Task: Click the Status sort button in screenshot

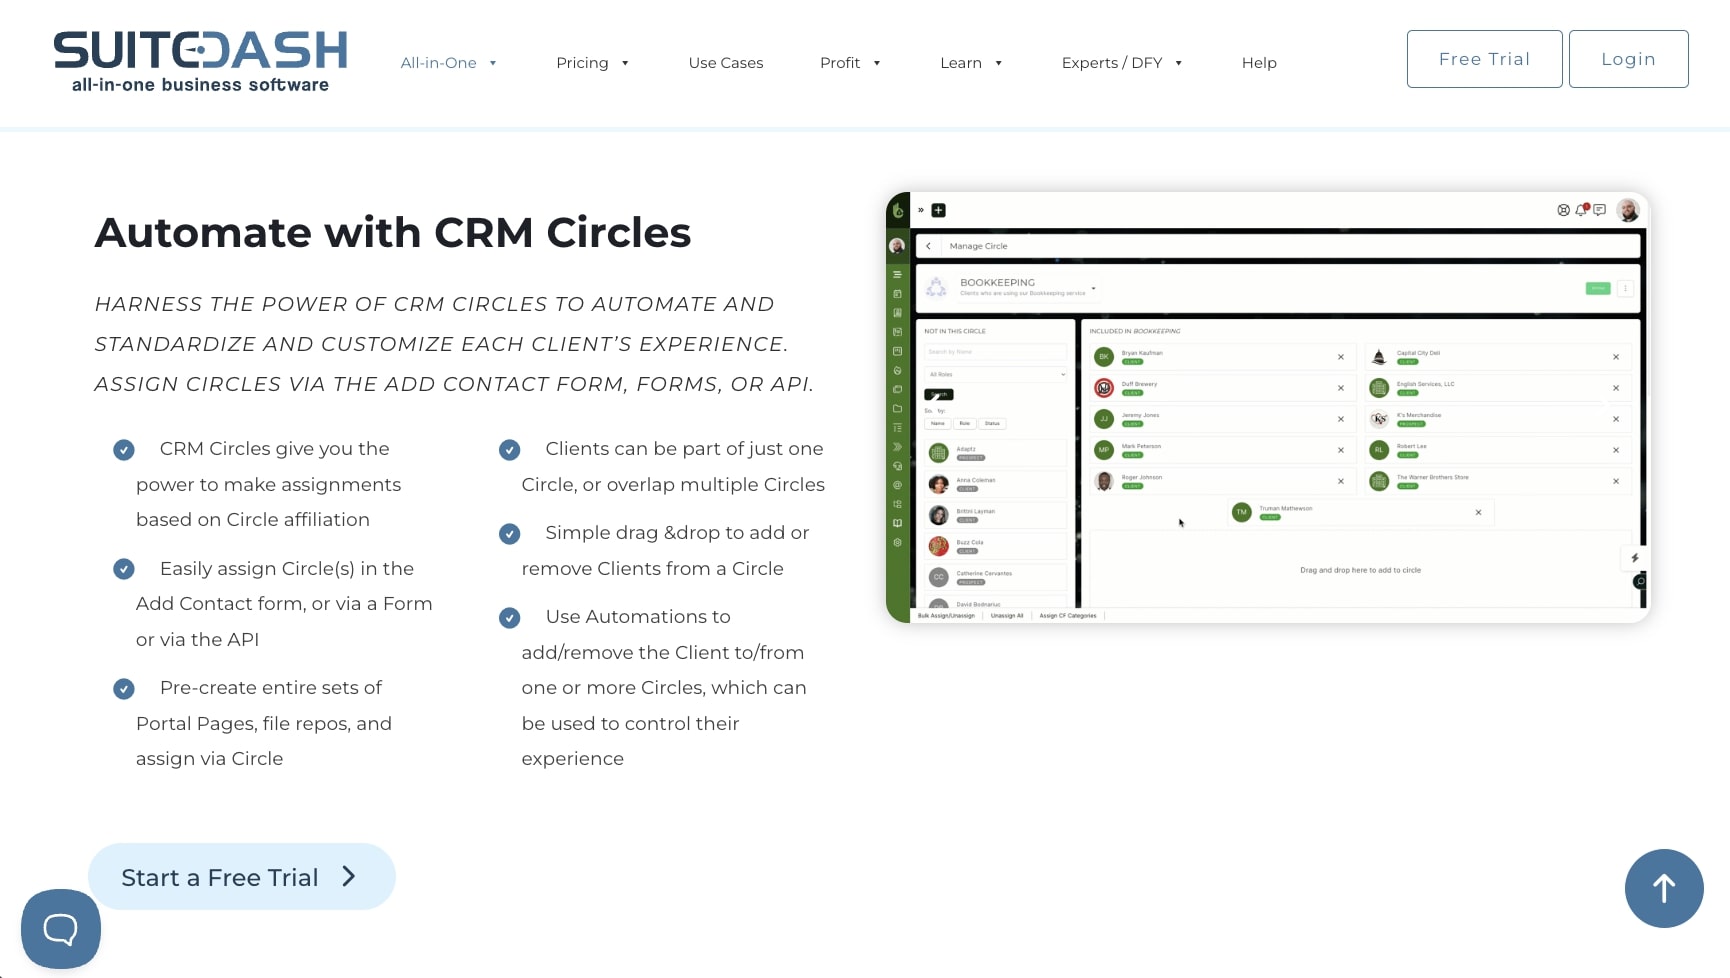Action: click(992, 423)
